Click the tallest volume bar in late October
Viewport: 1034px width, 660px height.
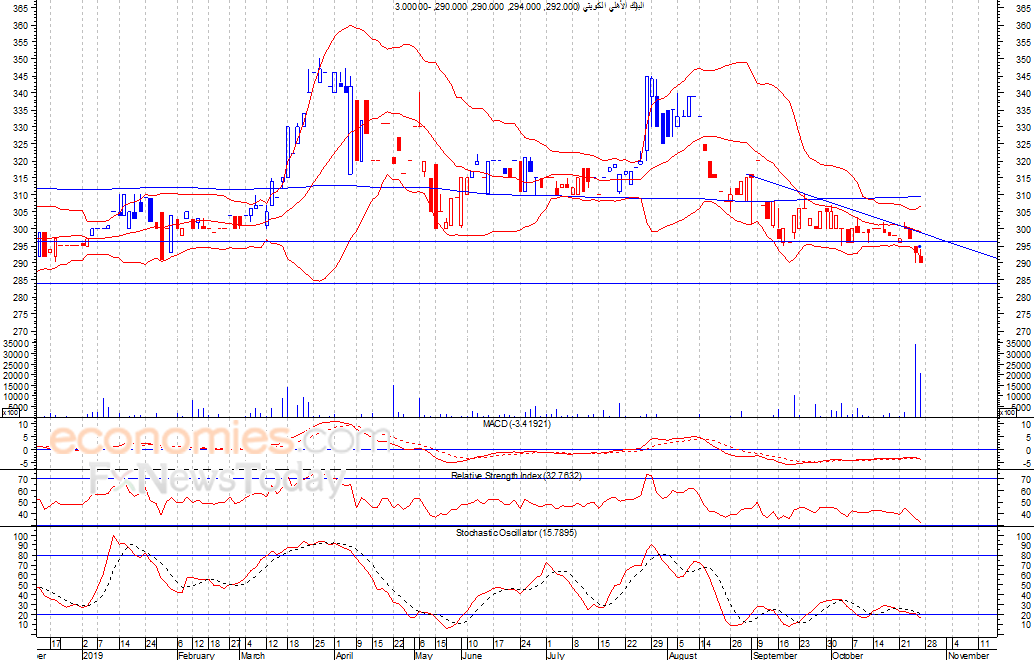[915, 380]
